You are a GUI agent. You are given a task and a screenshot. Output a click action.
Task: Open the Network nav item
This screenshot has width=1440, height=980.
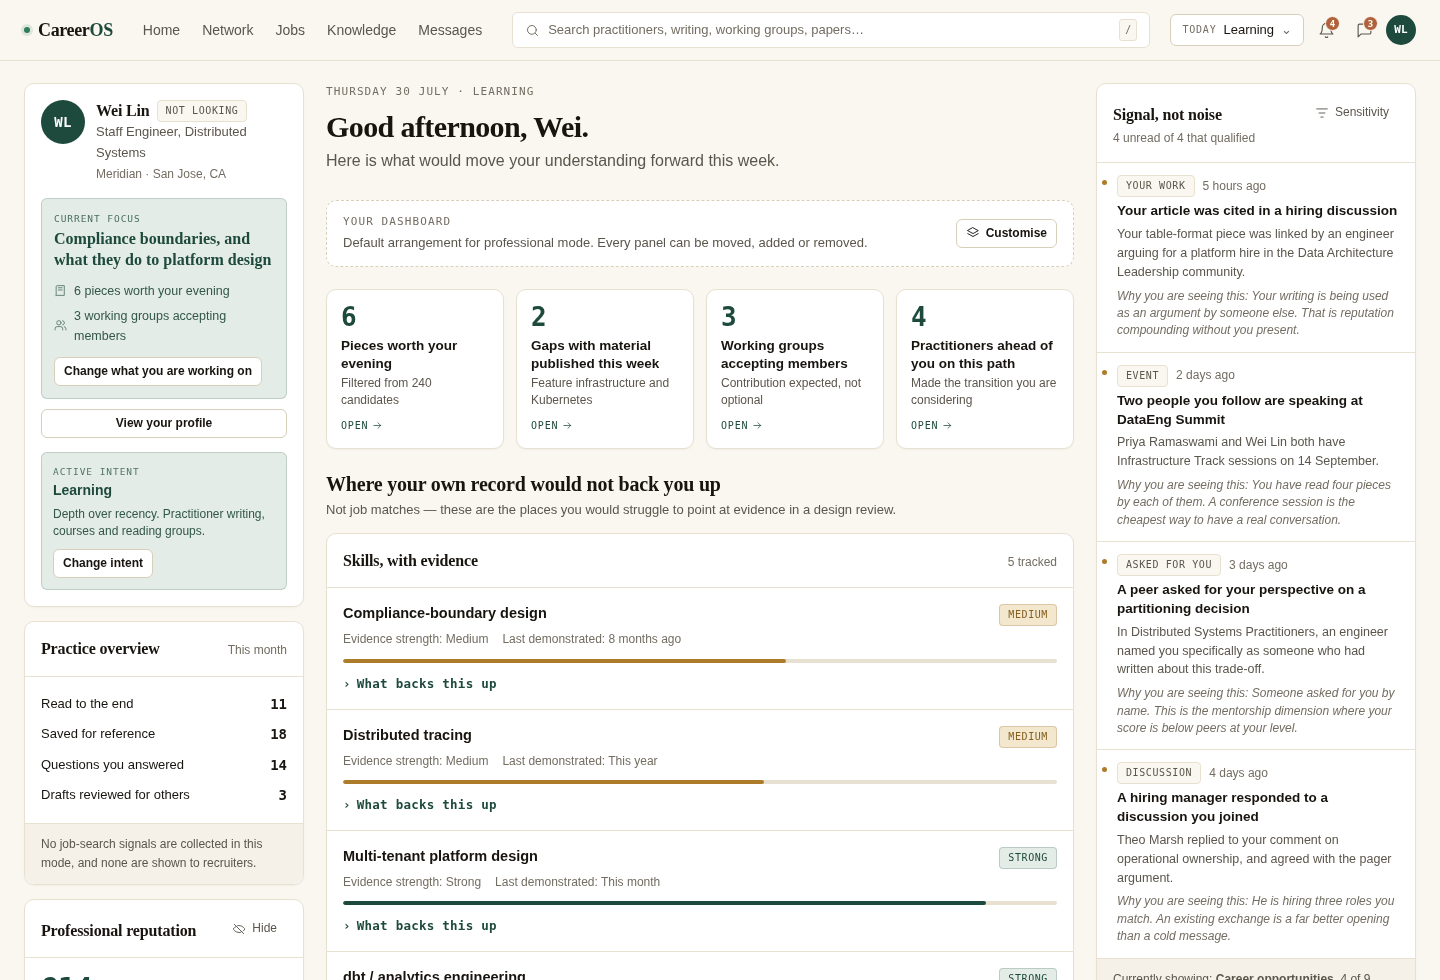pos(228,30)
